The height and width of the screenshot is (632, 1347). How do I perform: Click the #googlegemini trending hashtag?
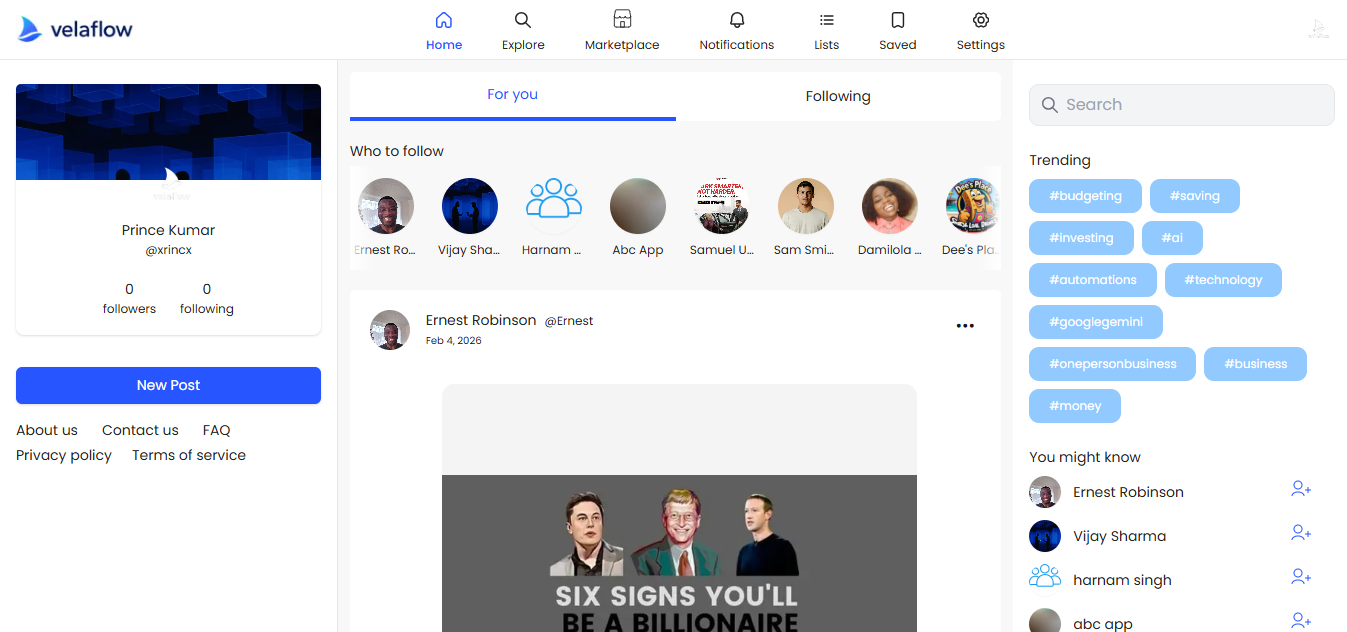click(1097, 322)
